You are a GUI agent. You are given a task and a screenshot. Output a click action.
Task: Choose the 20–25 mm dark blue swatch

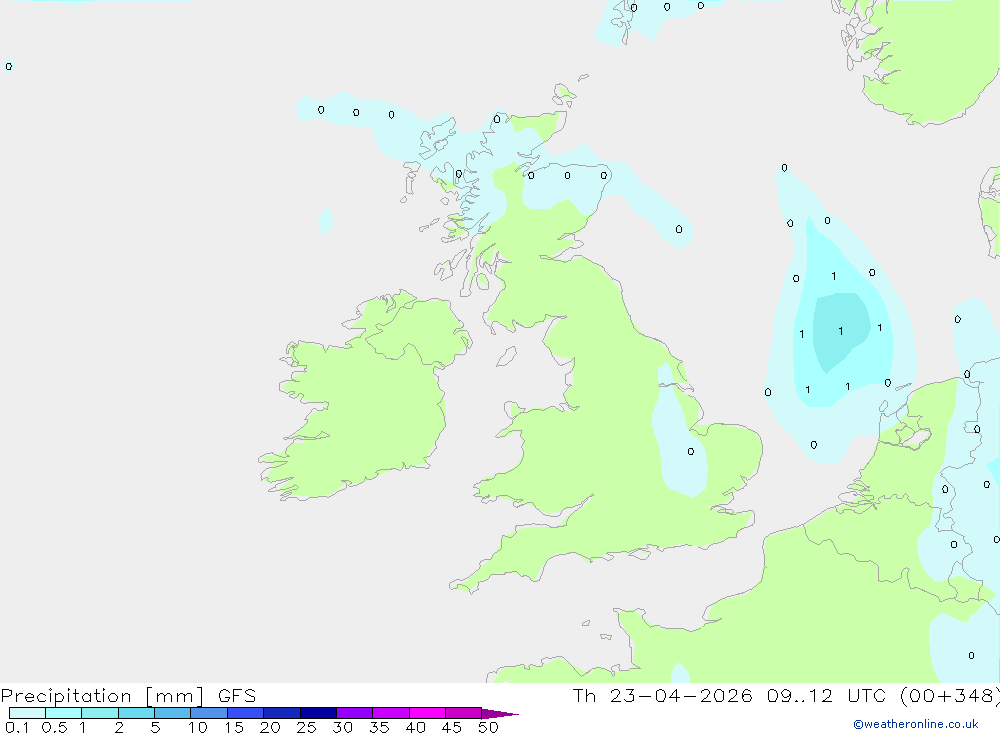[282, 713]
